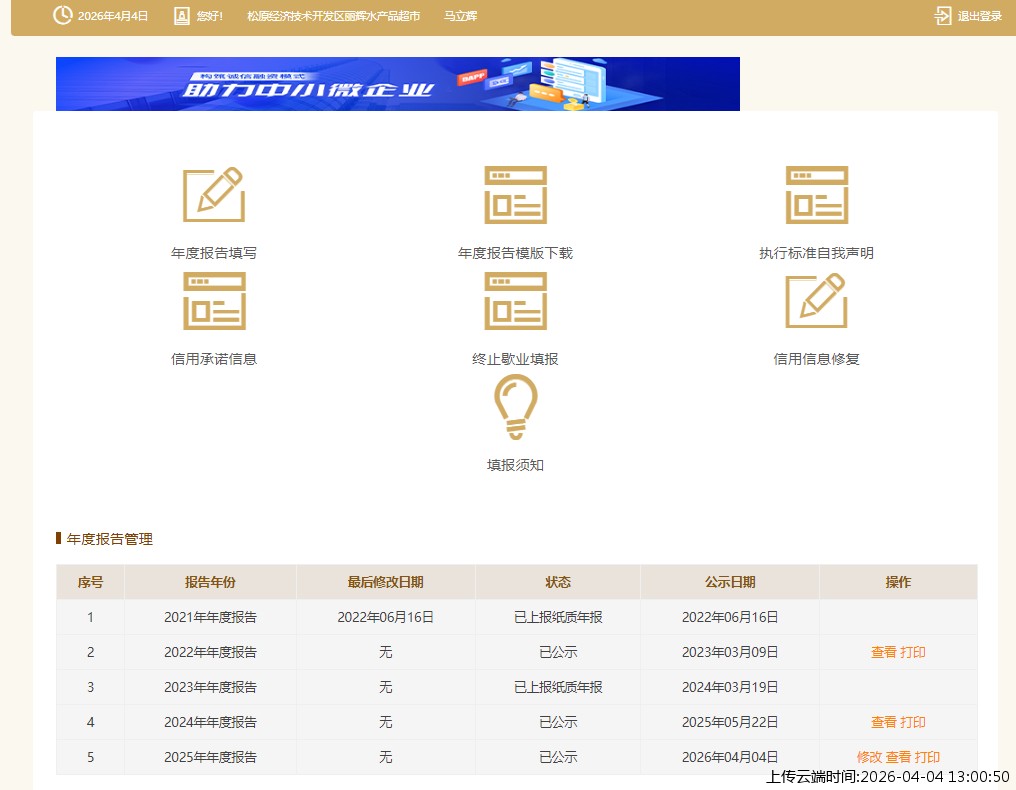Click the 报告年份 column header
The width and height of the screenshot is (1016, 790).
(x=210, y=582)
